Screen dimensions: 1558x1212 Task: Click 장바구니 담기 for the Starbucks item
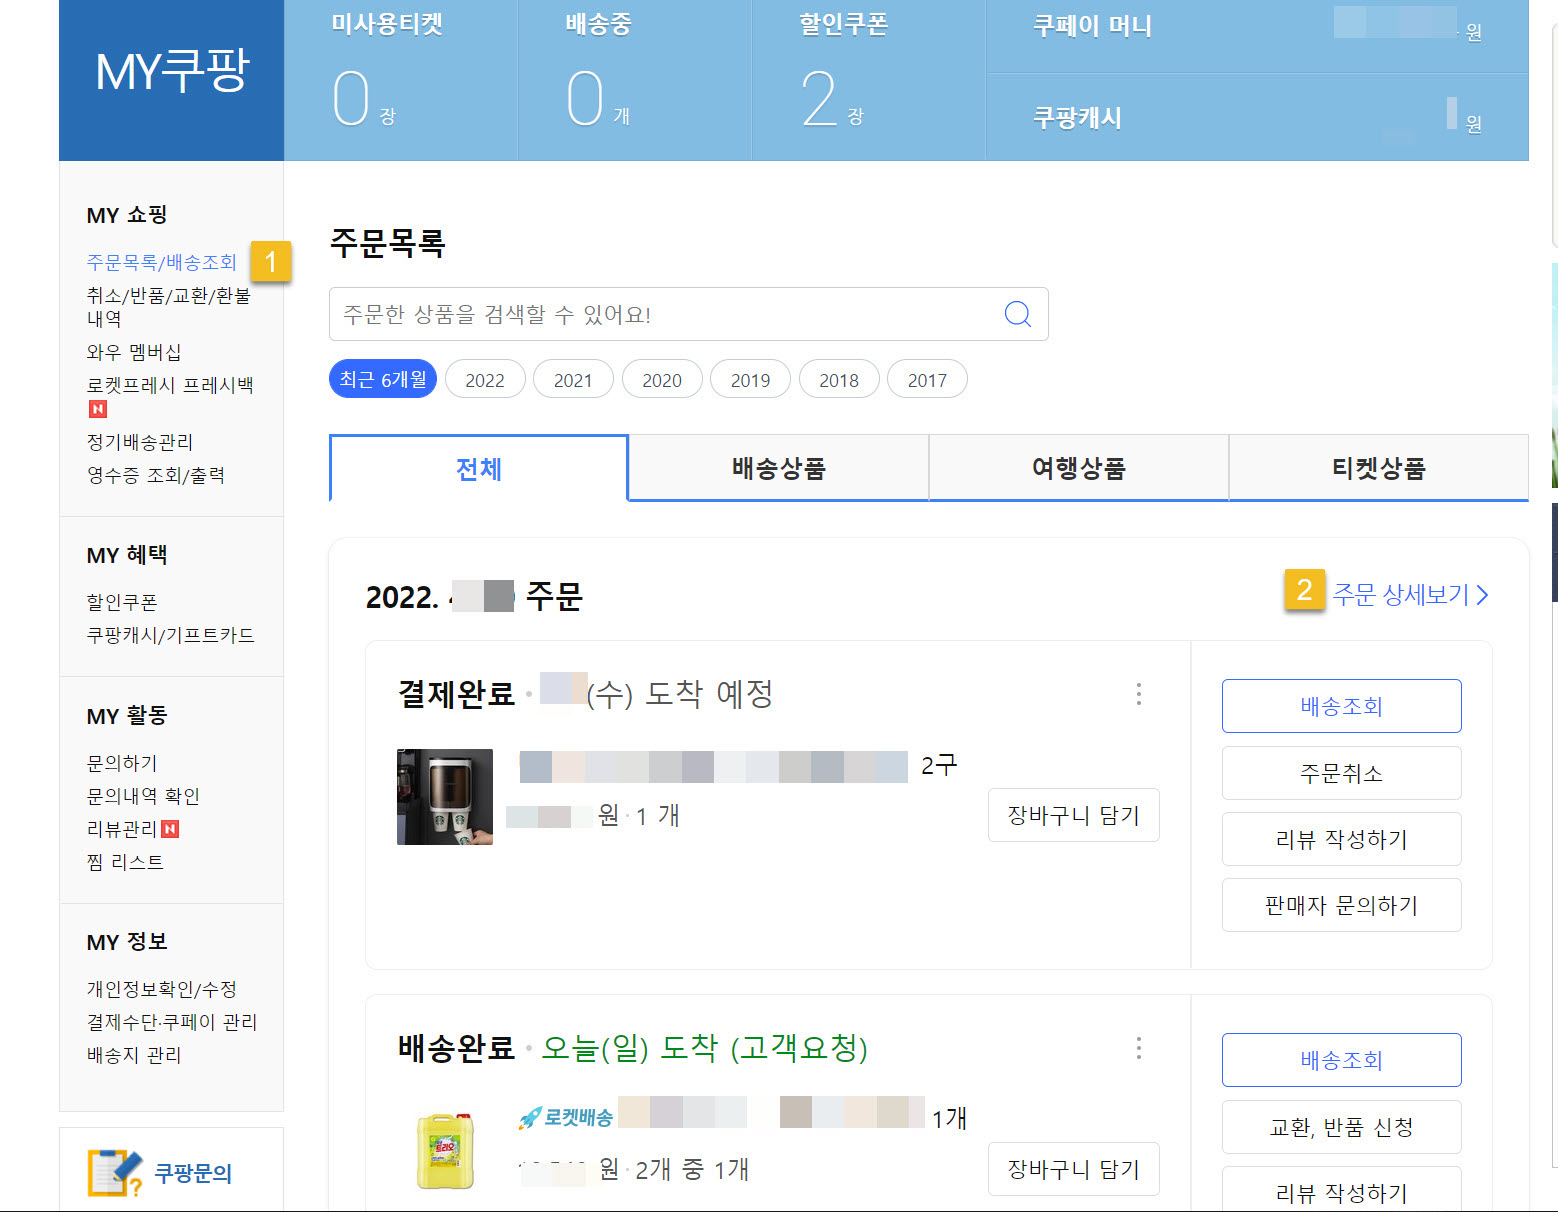click(x=1073, y=815)
